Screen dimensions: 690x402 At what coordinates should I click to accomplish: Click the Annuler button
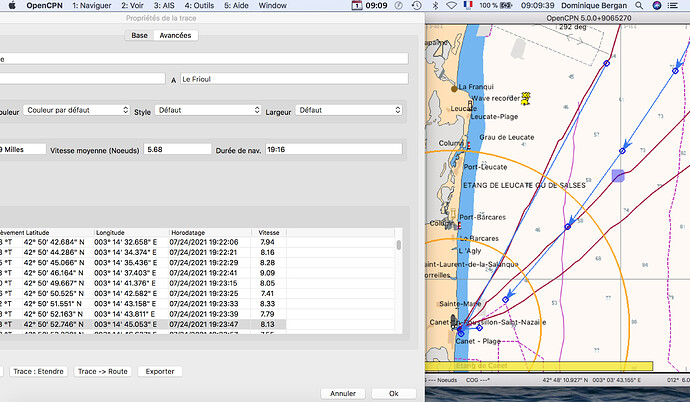343,393
